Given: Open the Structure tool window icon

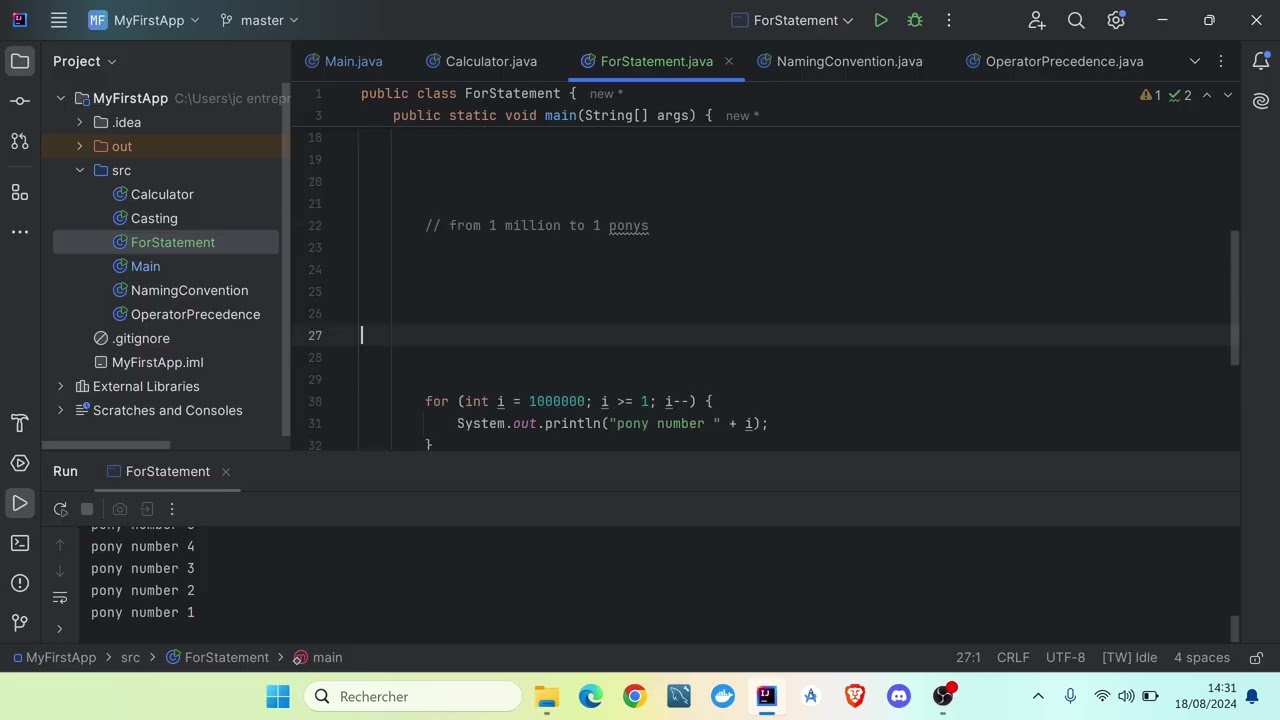Looking at the screenshot, I should click(20, 191).
